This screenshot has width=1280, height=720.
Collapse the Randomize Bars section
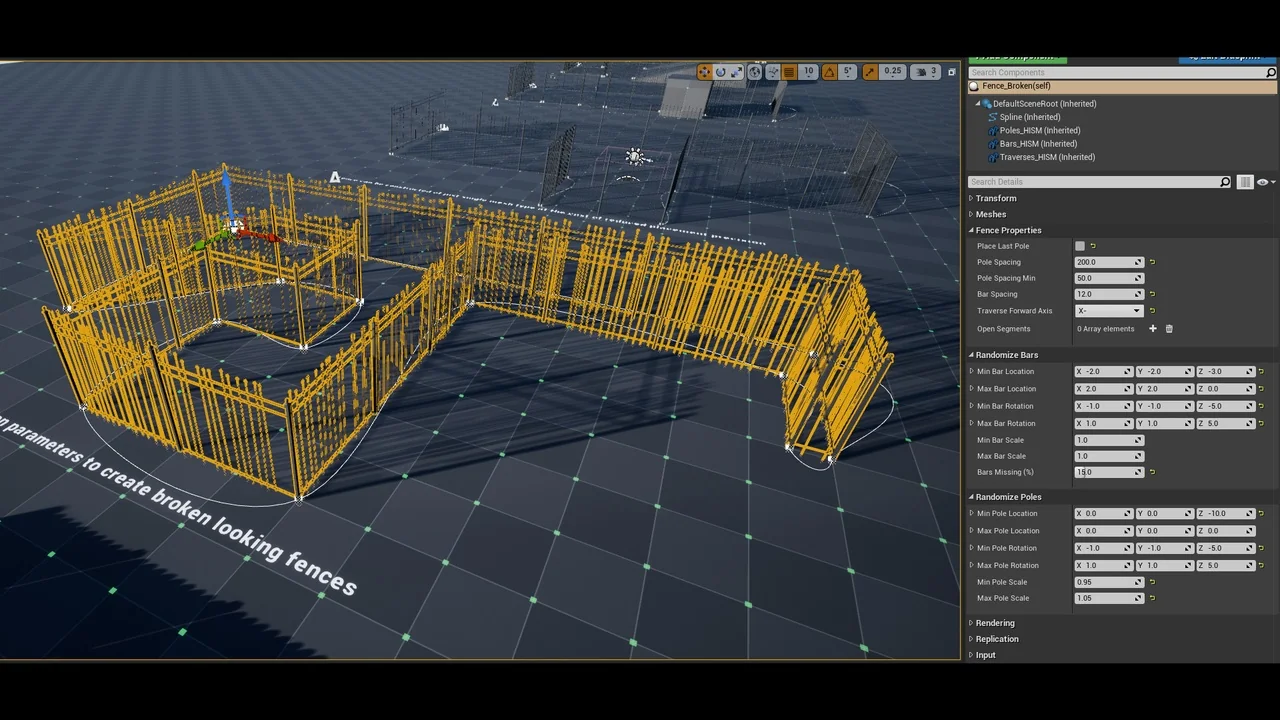pos(971,354)
